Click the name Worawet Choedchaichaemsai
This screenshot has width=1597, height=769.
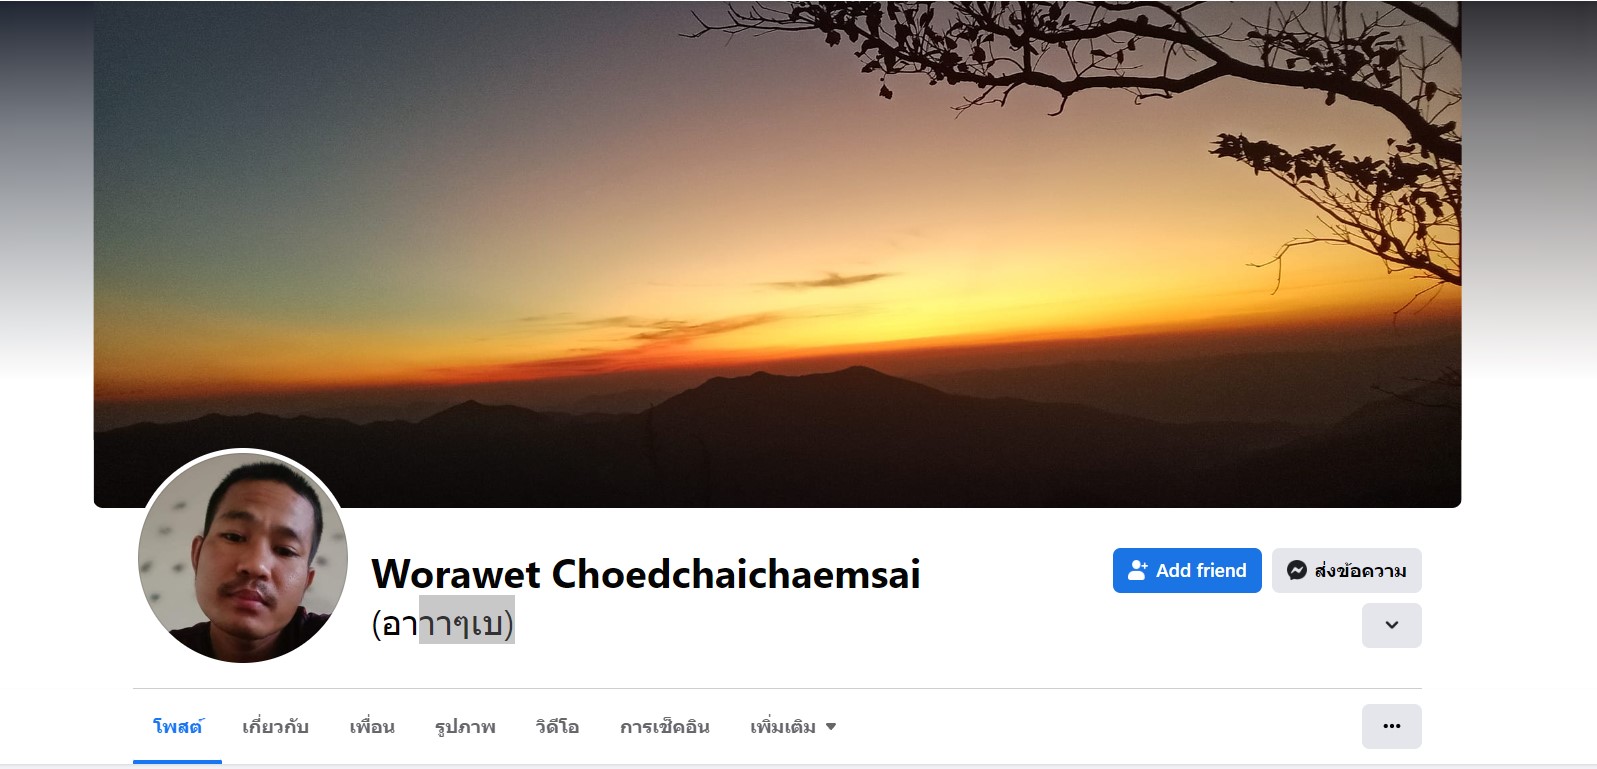(646, 574)
